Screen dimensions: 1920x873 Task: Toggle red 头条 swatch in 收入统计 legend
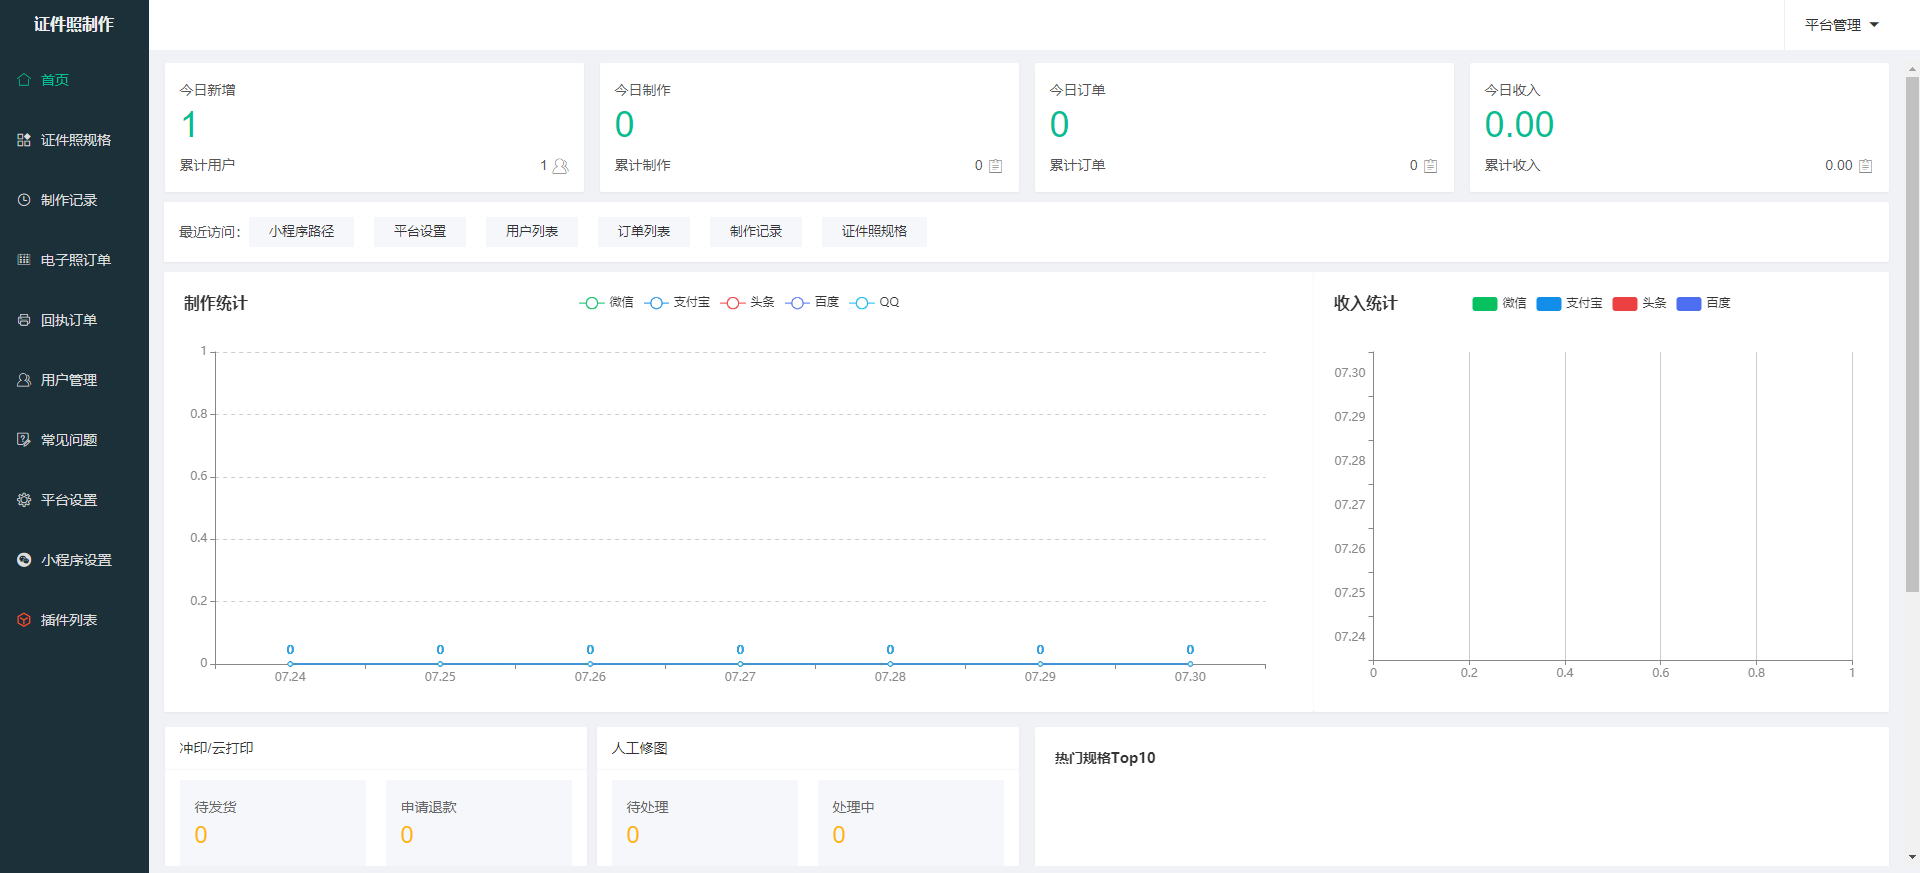click(x=1624, y=304)
